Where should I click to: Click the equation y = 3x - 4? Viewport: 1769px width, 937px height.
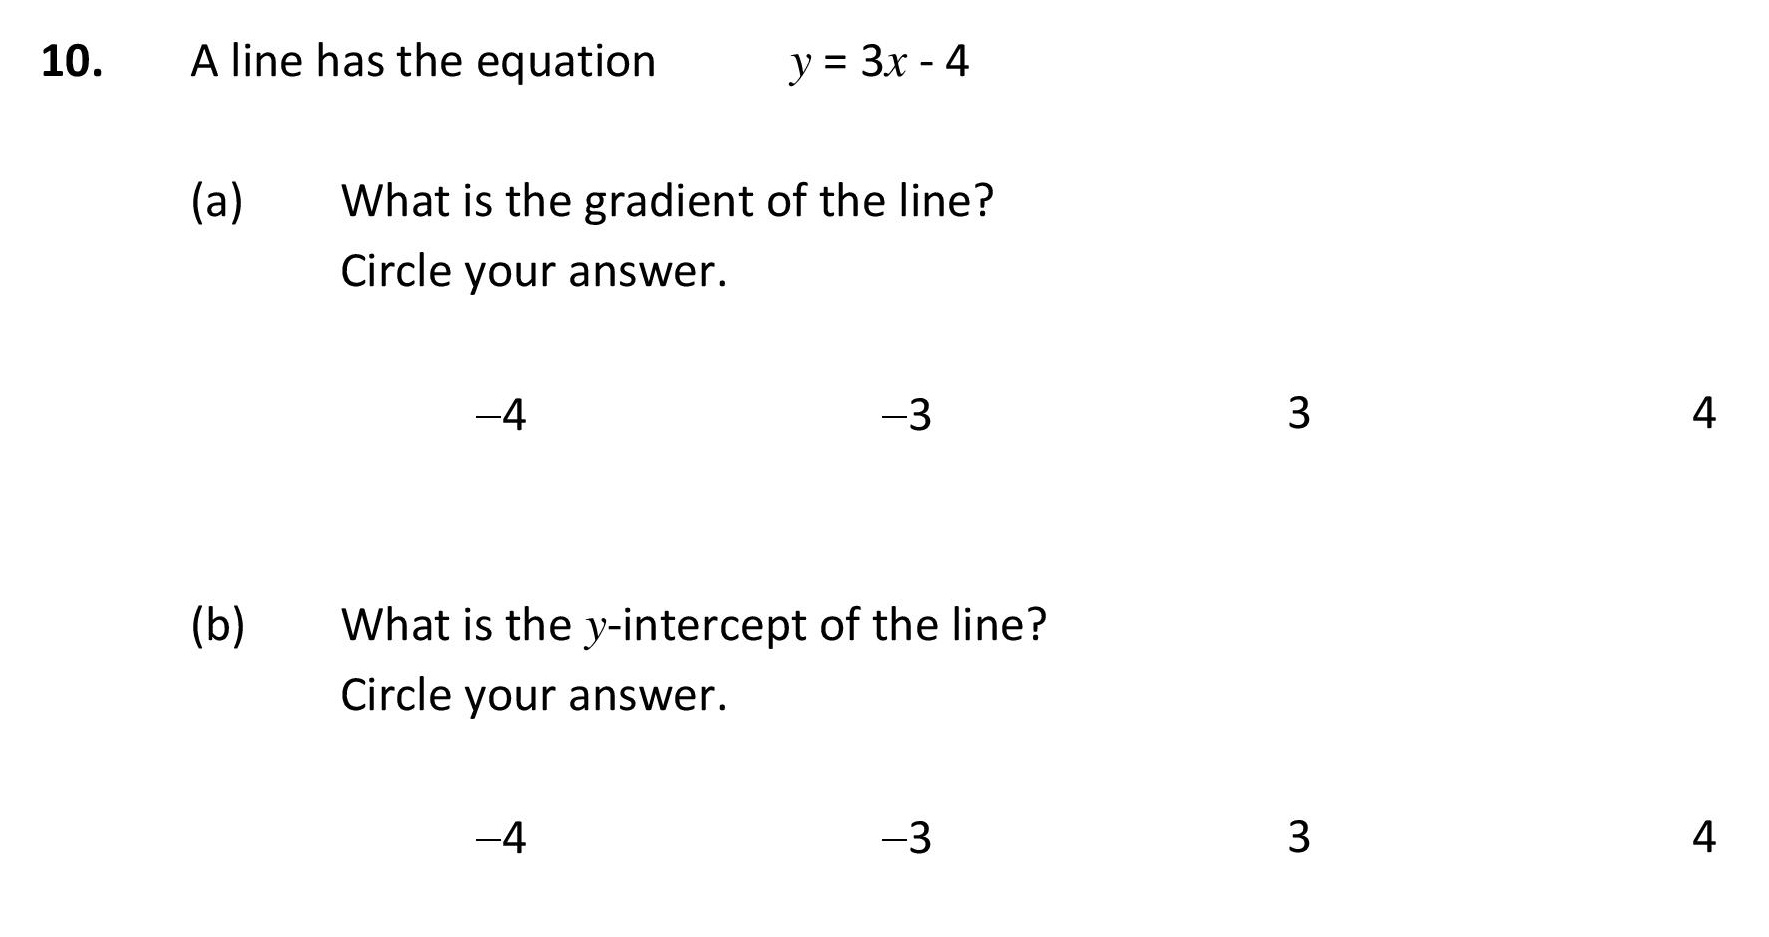pos(879,64)
